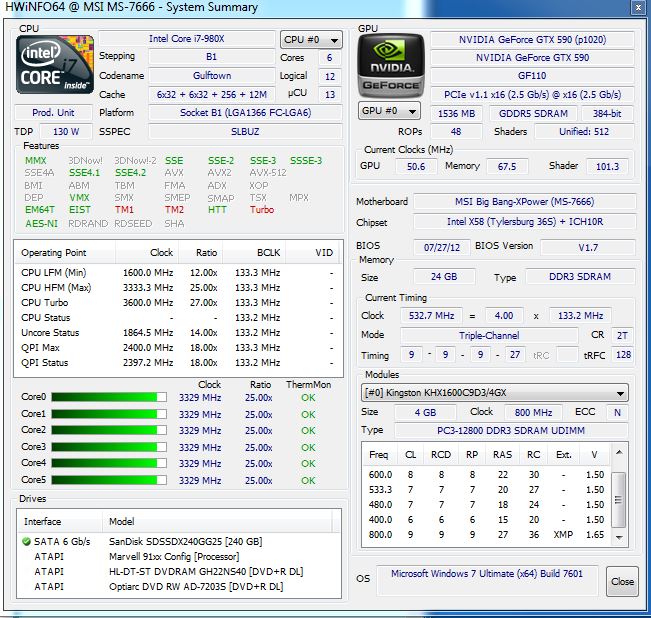Select the Optiarc DVD RW AD-7203S row
Image resolution: width=651 pixels, height=618 pixels.
click(179, 586)
